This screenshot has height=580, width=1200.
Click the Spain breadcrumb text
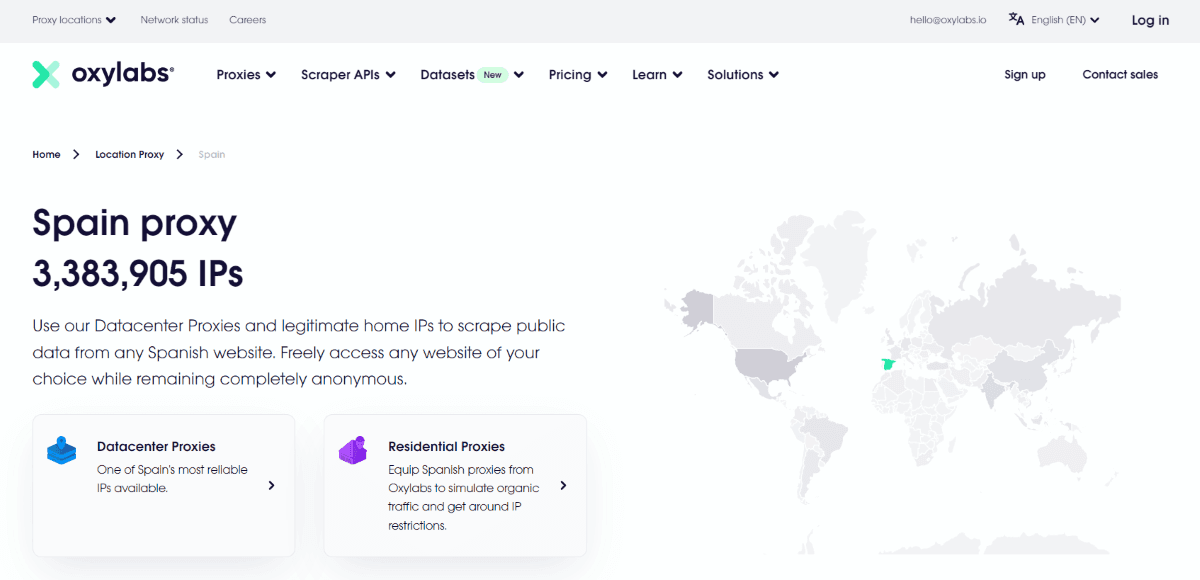pos(212,155)
